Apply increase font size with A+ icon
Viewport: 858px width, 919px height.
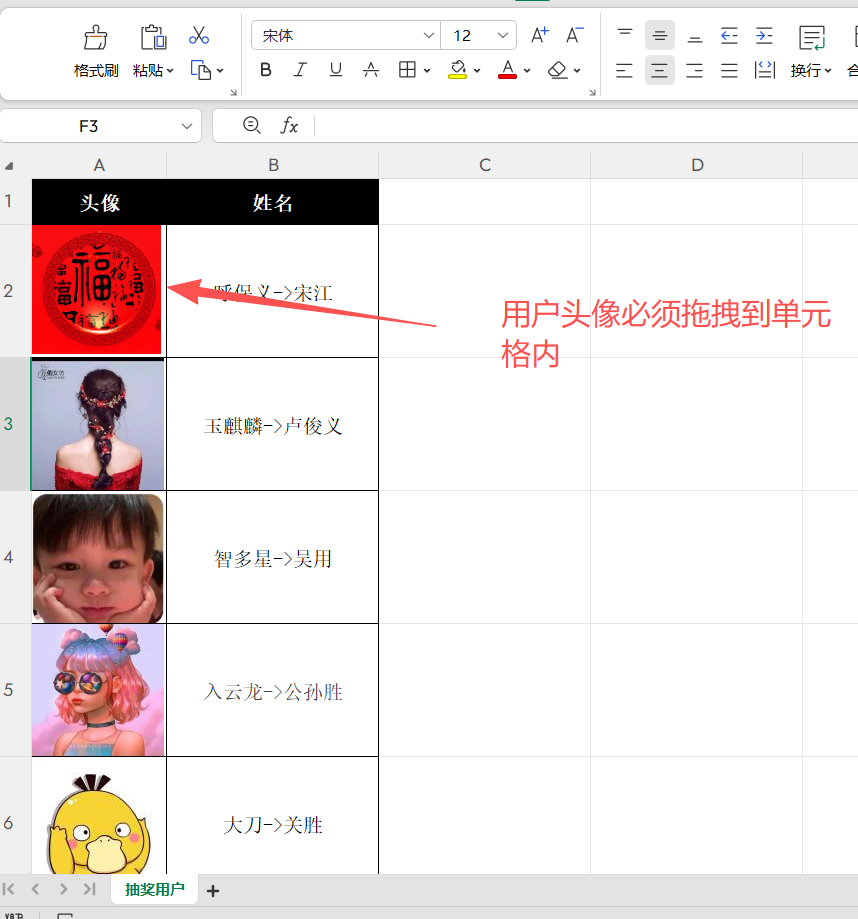(539, 35)
